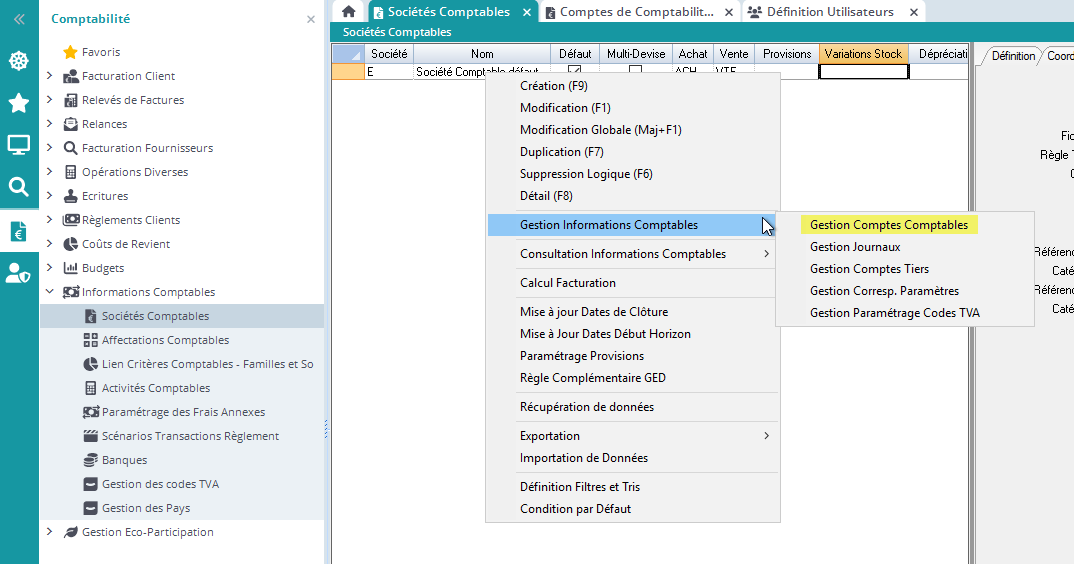Switch to Comptes de Comptabilité tab
Image resolution: width=1074 pixels, height=564 pixels.
click(x=636, y=12)
